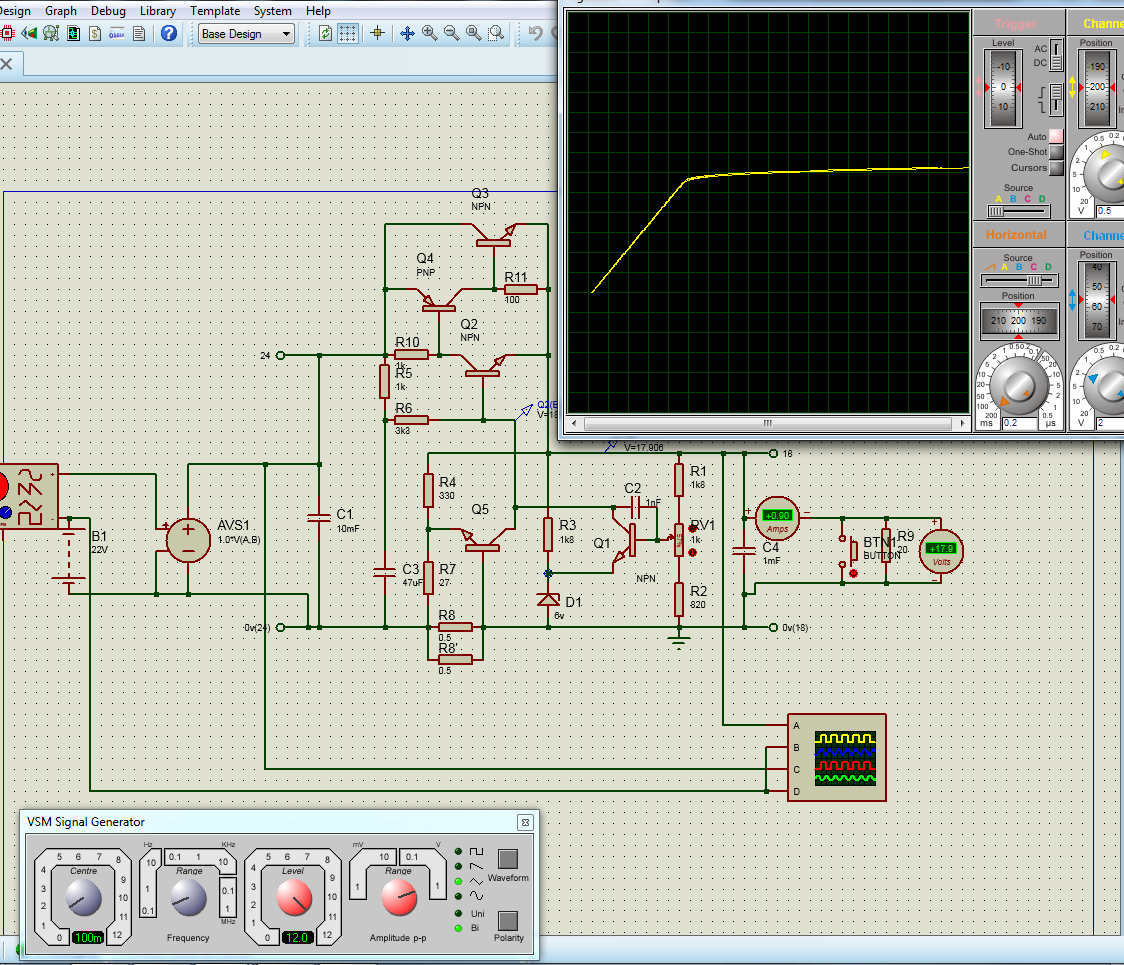
Task: Enable the One-Shot trigger button
Action: [1055, 152]
